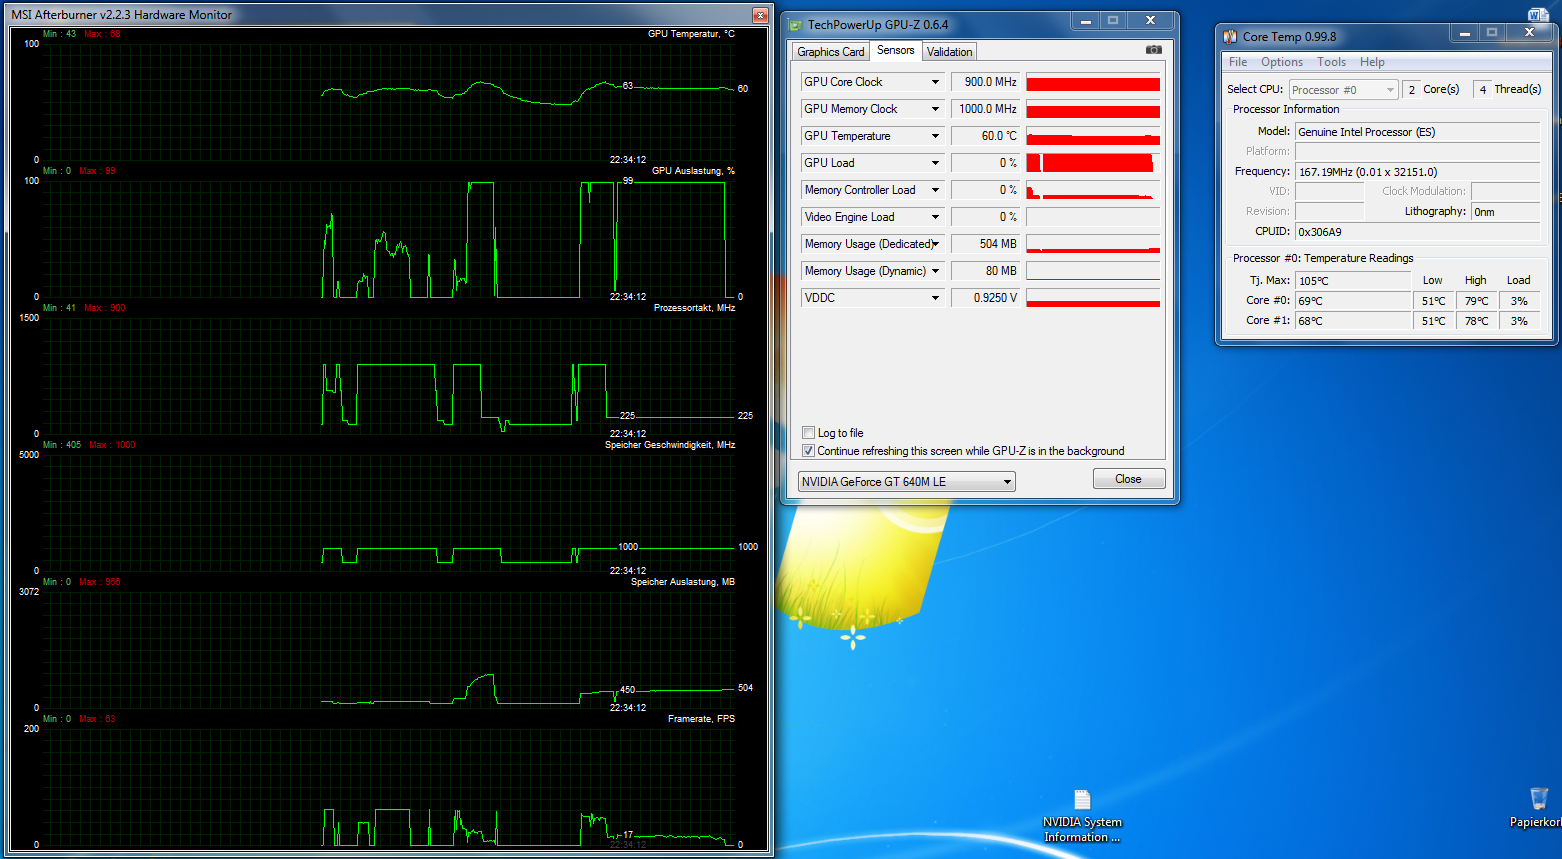Click the GPU-Z title bar application icon
Viewport: 1562px width, 859px height.
tap(796, 25)
